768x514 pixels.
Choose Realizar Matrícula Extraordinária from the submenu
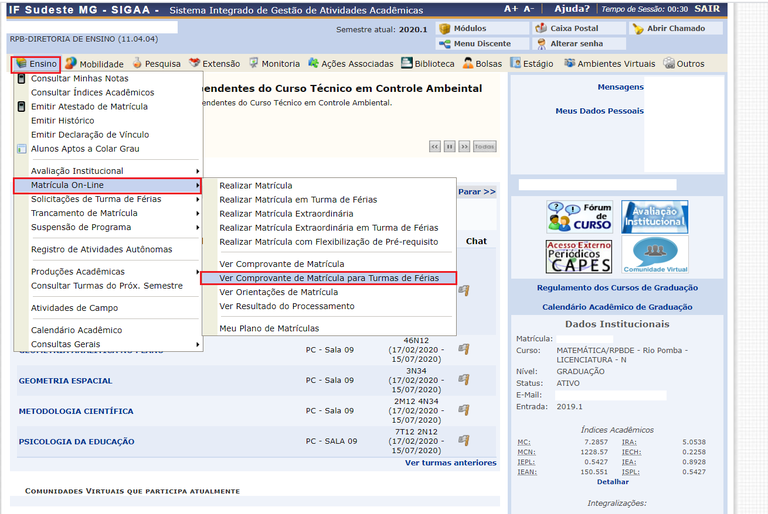286,214
